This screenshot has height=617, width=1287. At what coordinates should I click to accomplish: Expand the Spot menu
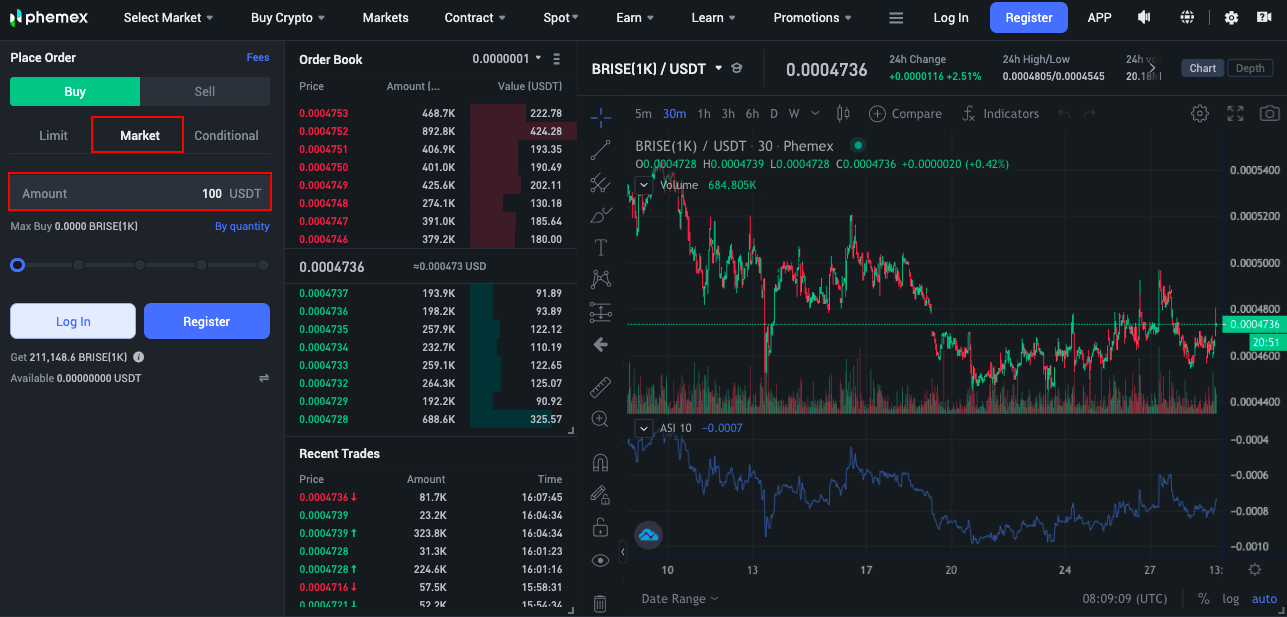point(561,18)
